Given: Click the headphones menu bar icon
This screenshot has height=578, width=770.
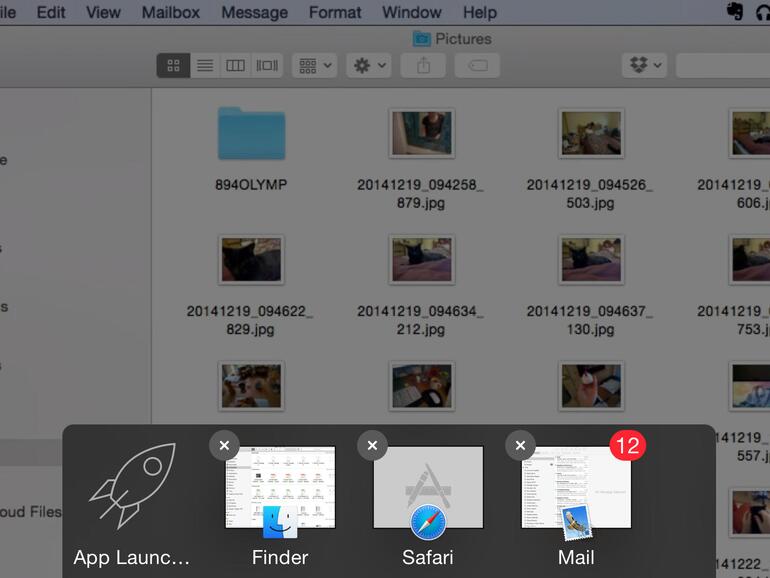Looking at the screenshot, I should pos(763,12).
